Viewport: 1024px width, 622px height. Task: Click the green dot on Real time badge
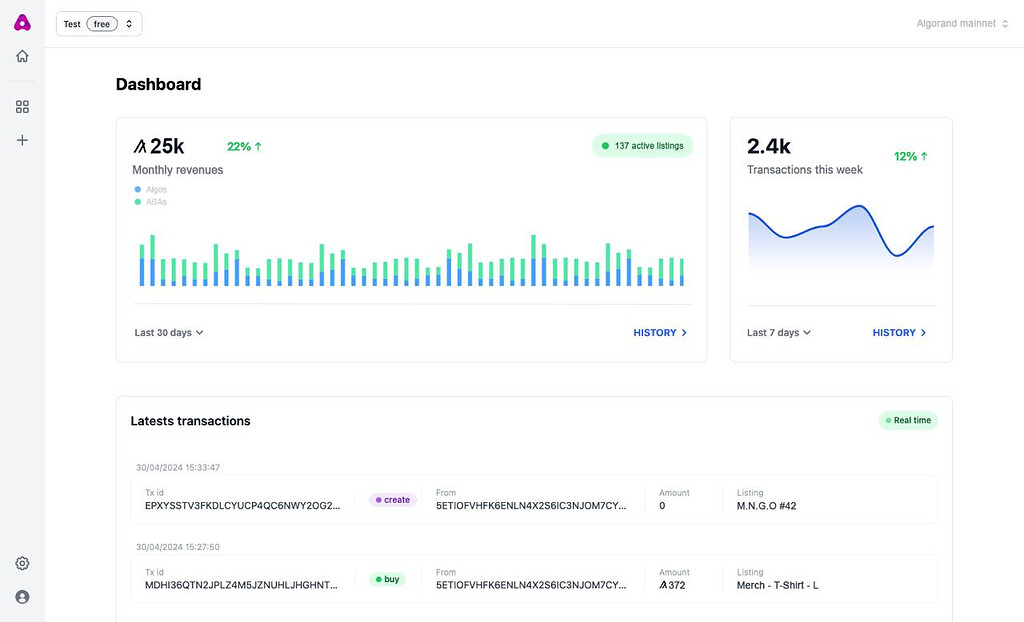pyautogui.click(x=890, y=420)
